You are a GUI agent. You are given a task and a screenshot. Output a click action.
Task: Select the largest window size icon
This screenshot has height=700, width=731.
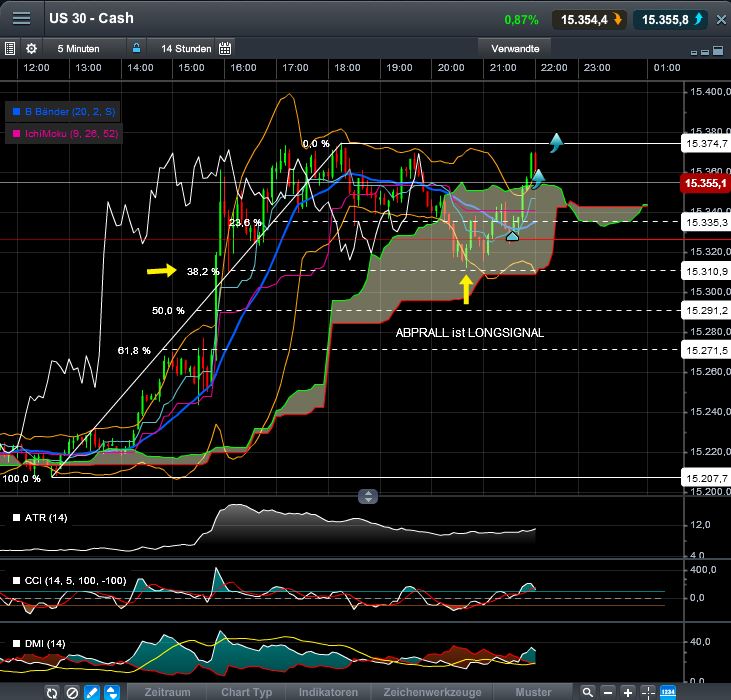[718, 50]
